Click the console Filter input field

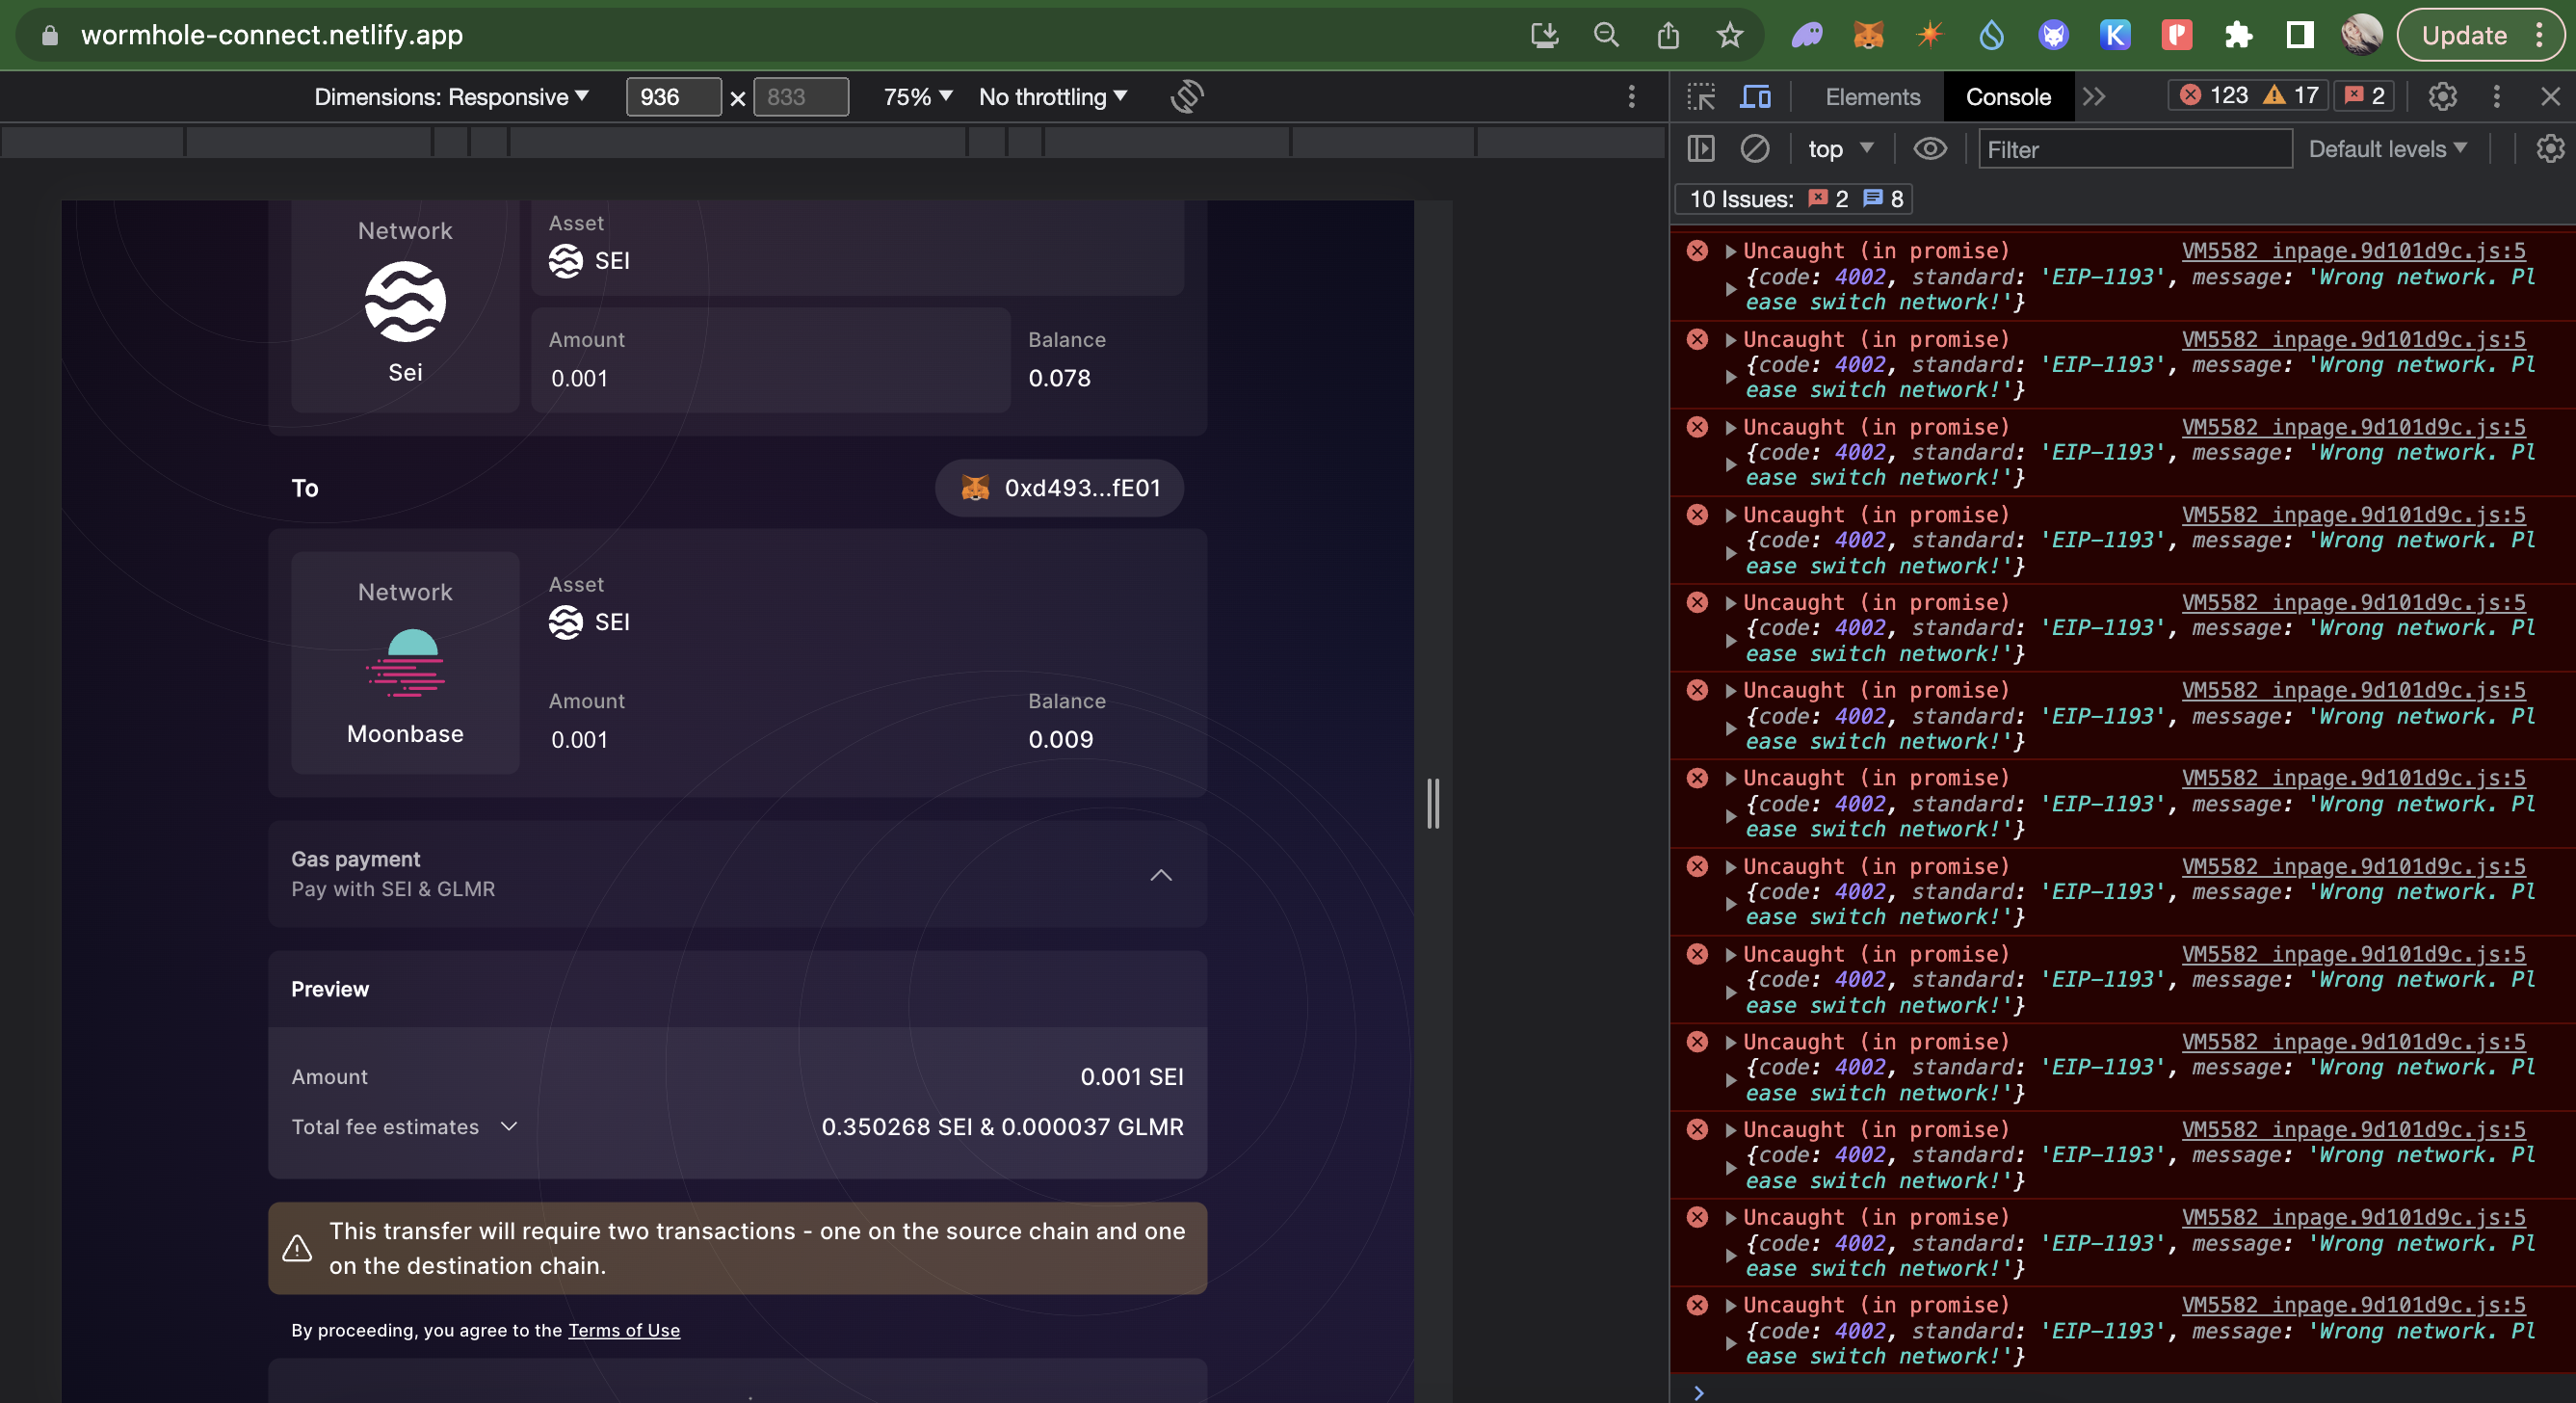click(2135, 149)
